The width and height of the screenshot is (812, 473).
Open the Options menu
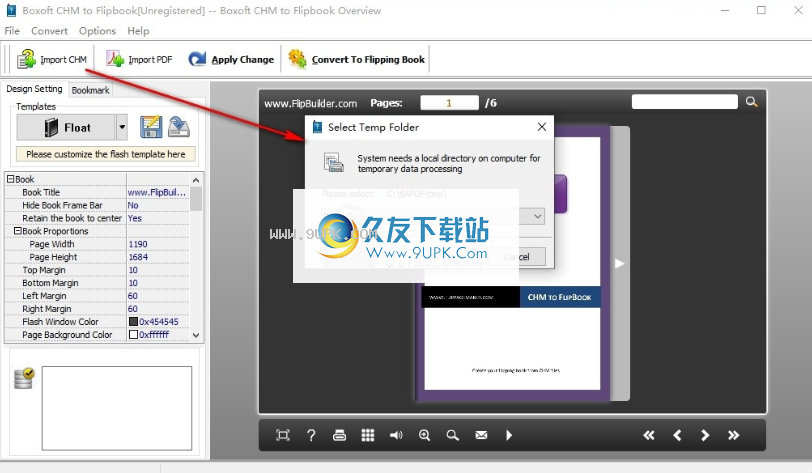tap(97, 31)
